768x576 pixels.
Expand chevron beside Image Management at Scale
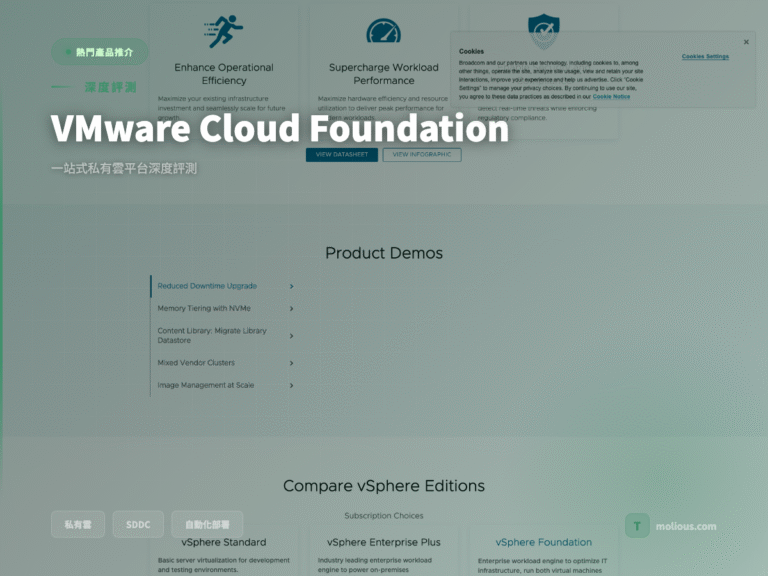pos(291,385)
